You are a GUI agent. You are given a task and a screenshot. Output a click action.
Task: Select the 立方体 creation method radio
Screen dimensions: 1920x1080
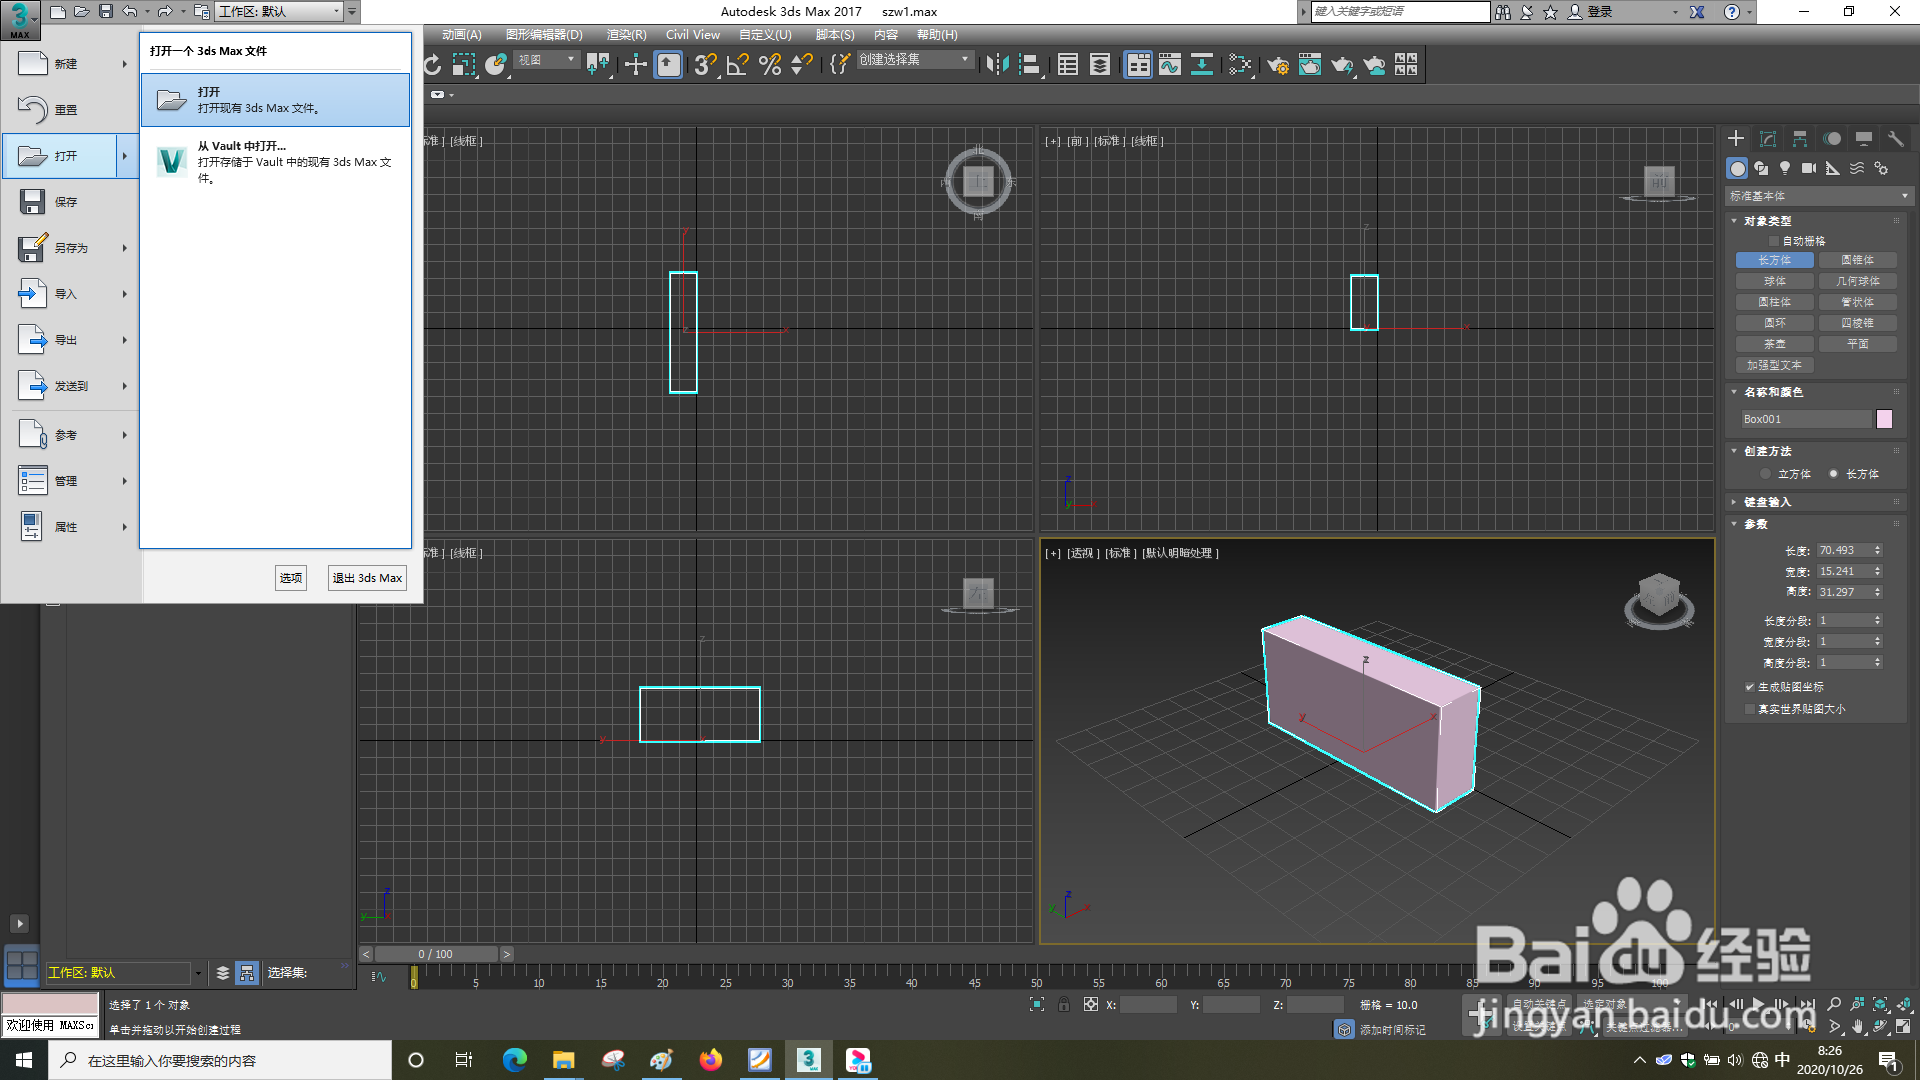(x=1765, y=474)
